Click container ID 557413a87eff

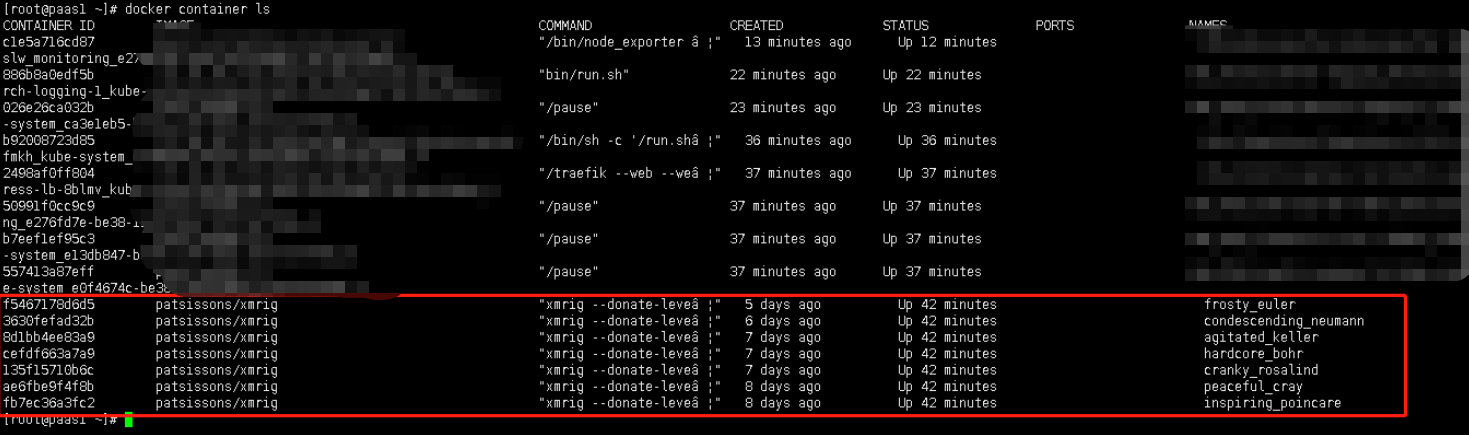pyautogui.click(x=49, y=272)
